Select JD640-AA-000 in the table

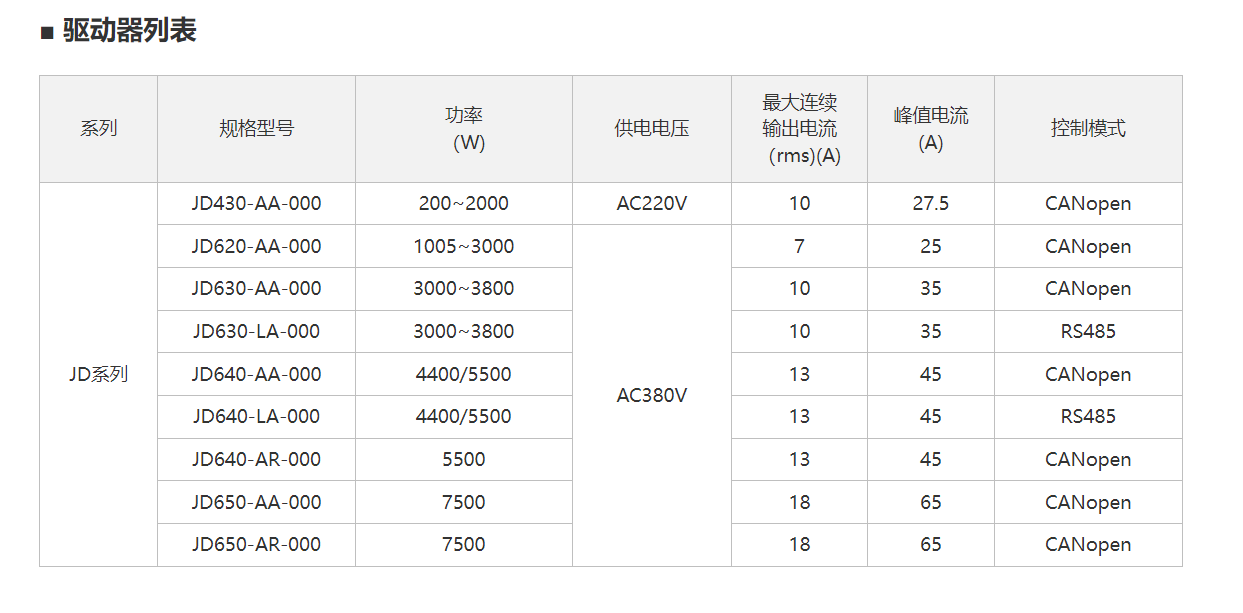coord(256,374)
